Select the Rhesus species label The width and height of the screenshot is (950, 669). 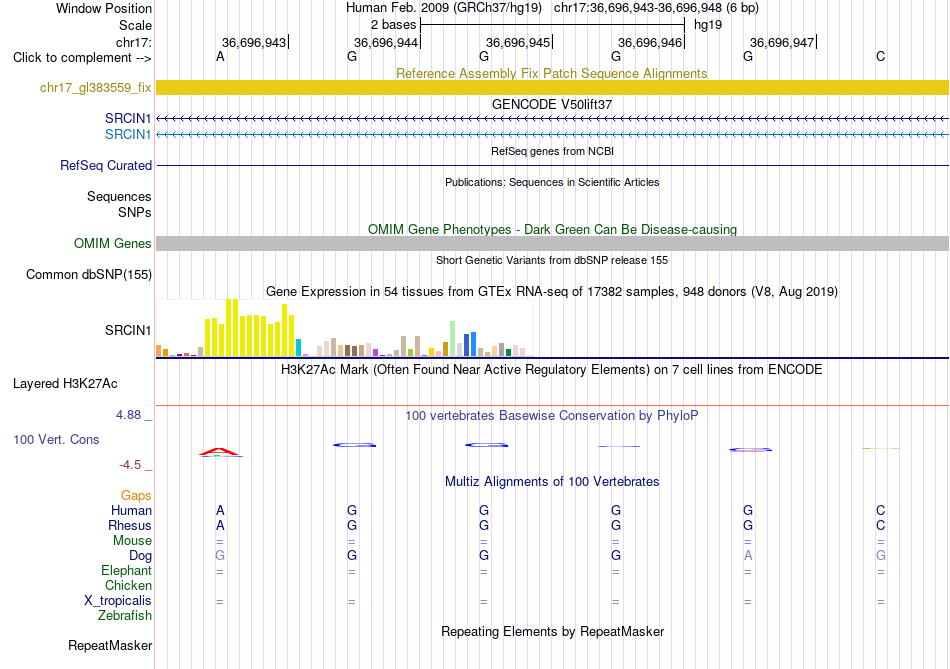tap(130, 525)
